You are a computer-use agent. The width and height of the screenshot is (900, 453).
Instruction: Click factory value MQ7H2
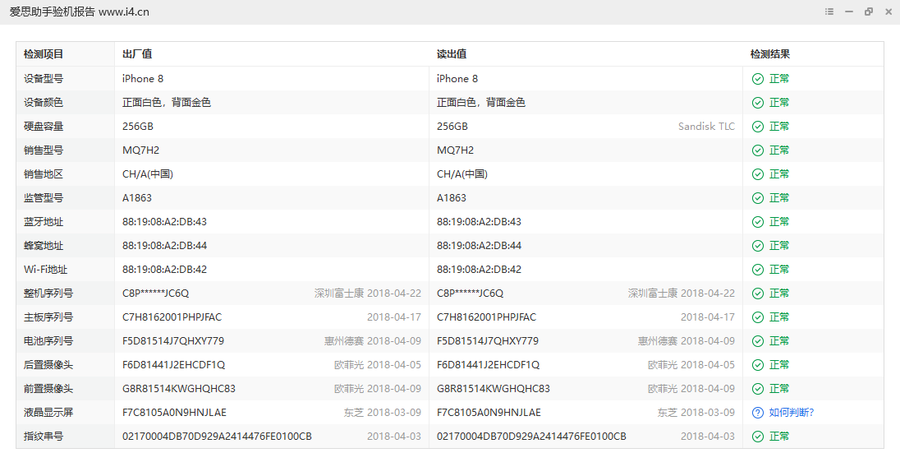tap(141, 150)
